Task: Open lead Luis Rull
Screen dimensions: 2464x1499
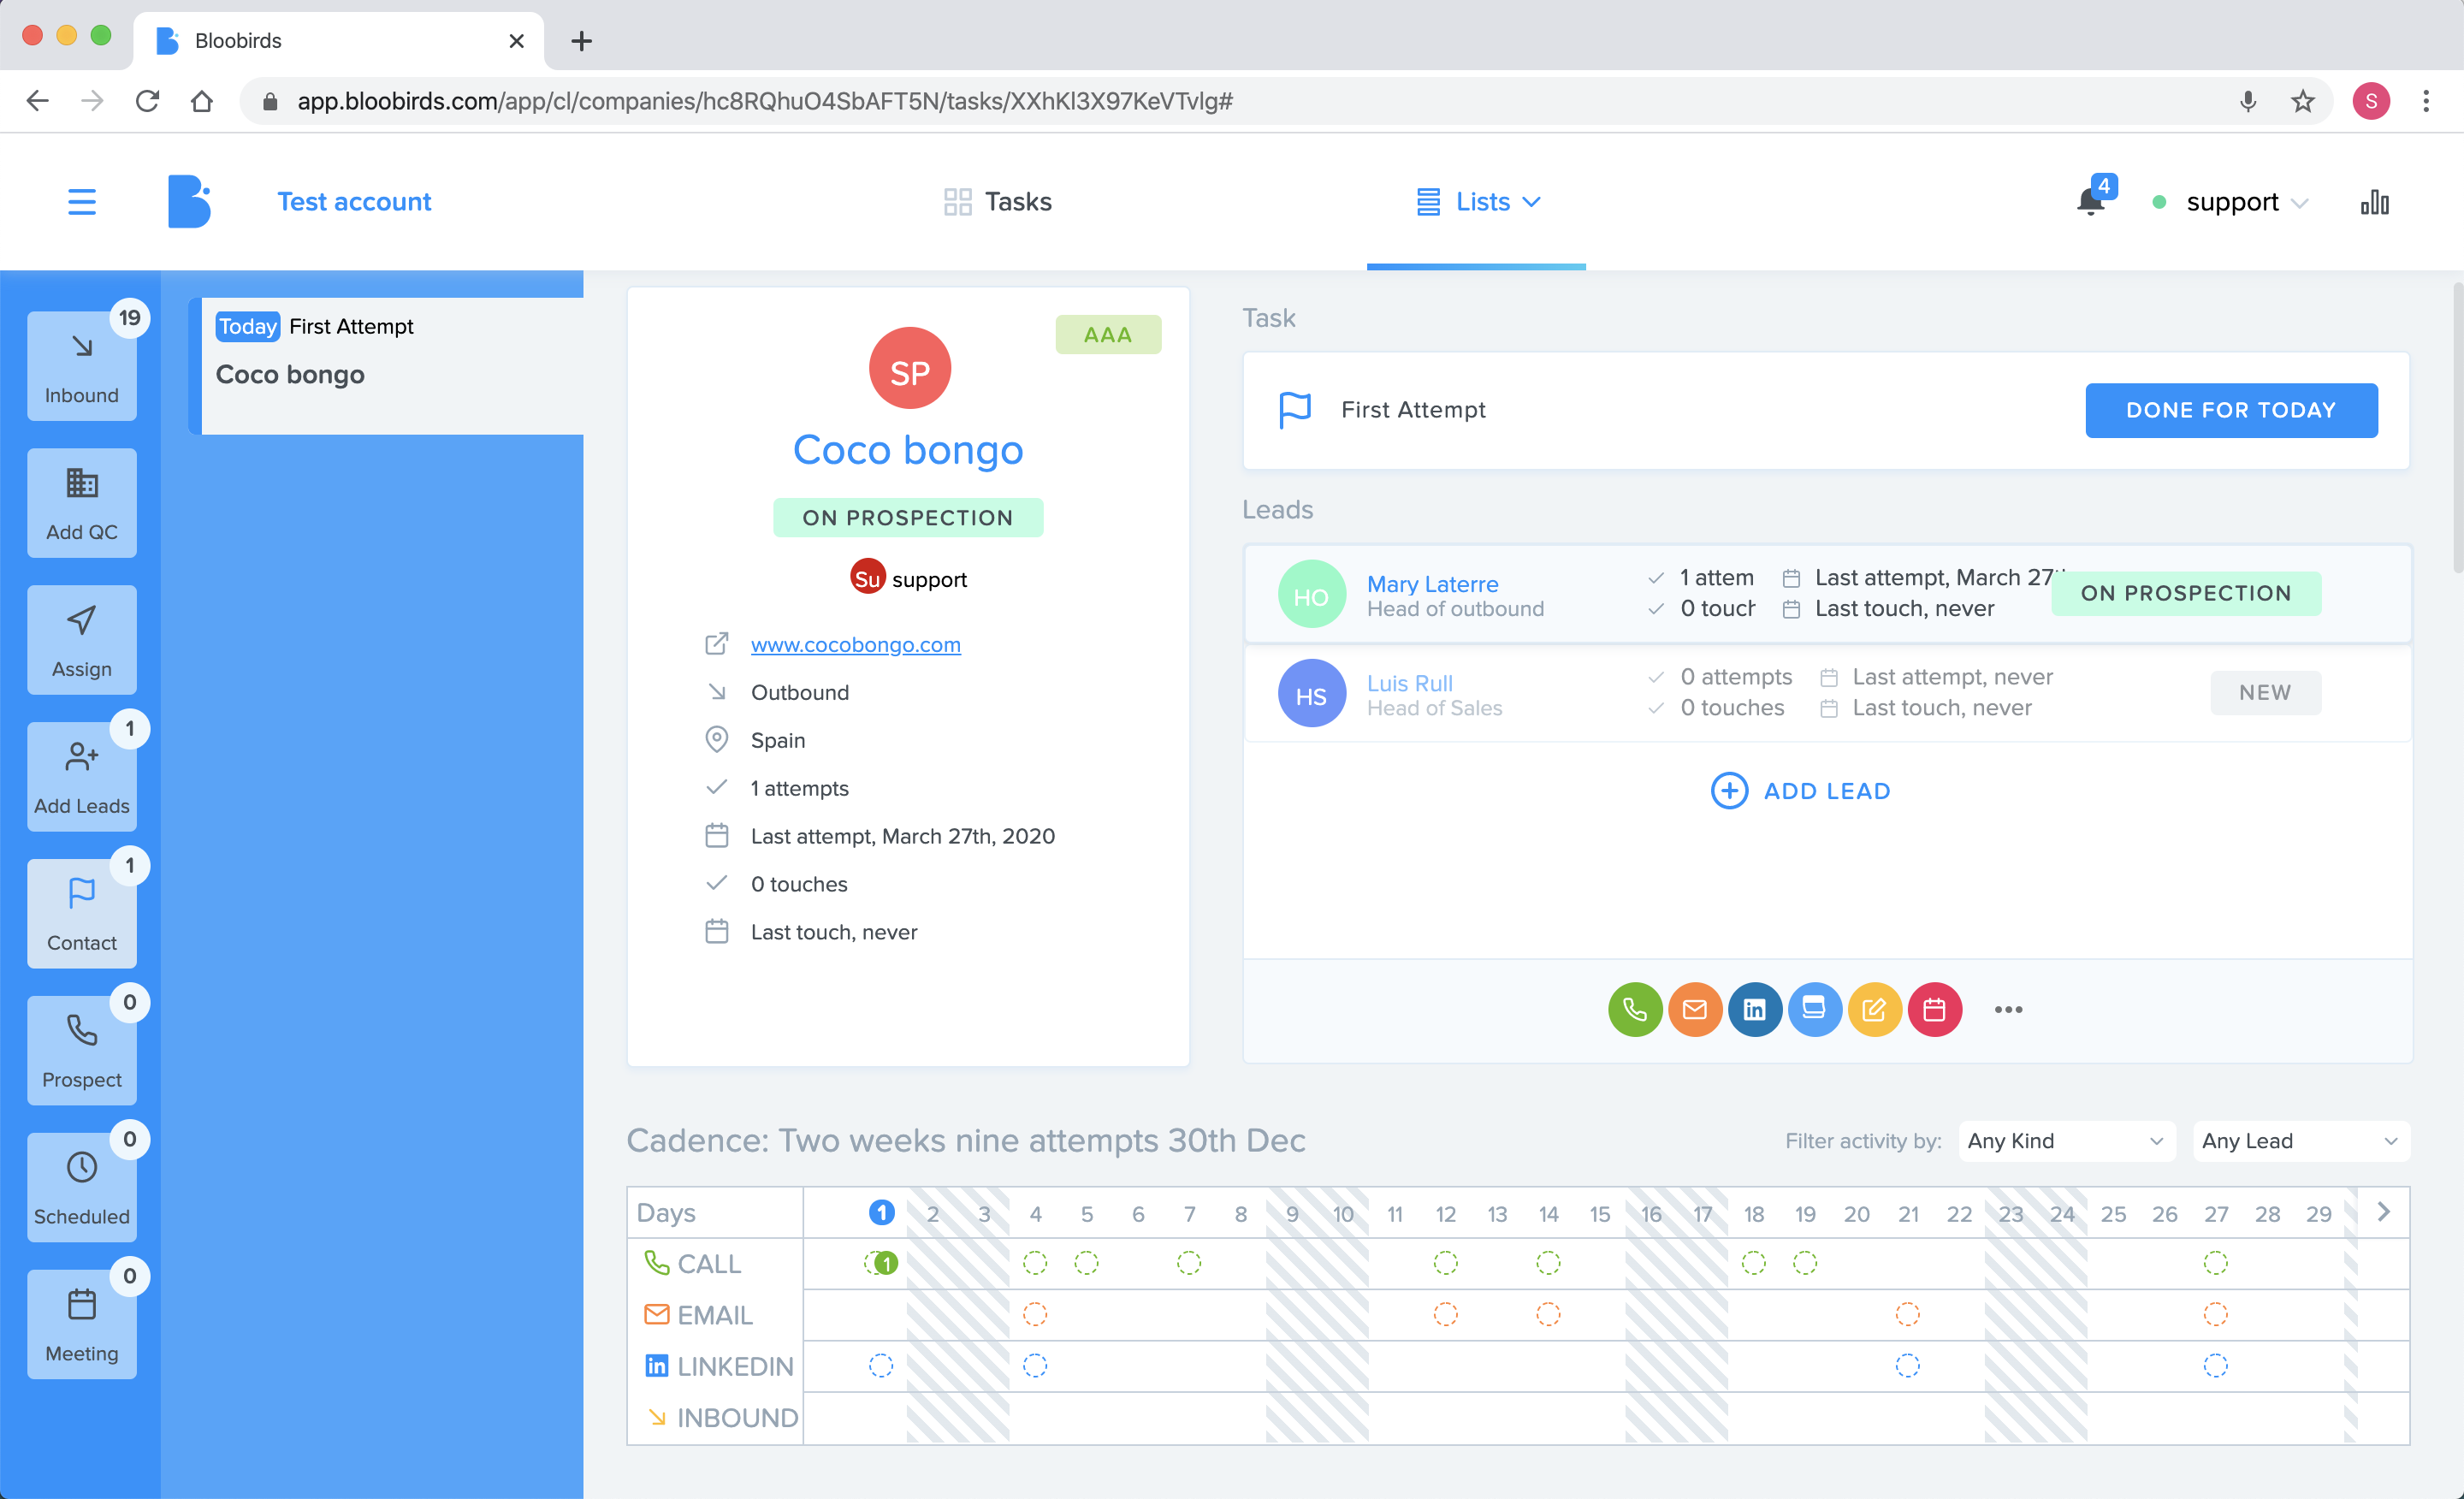Action: (1409, 683)
